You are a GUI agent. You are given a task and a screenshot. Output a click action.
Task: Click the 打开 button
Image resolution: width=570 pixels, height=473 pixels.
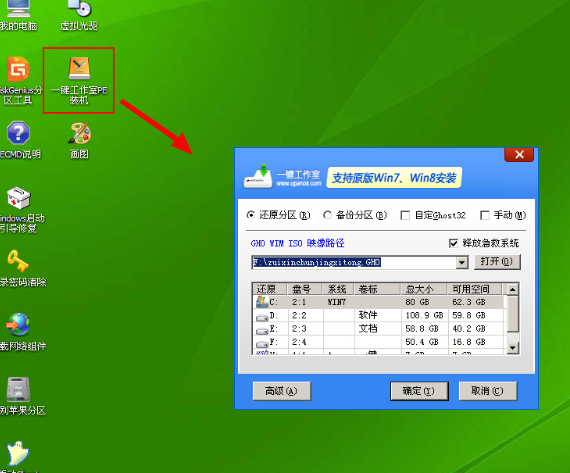coord(497,262)
